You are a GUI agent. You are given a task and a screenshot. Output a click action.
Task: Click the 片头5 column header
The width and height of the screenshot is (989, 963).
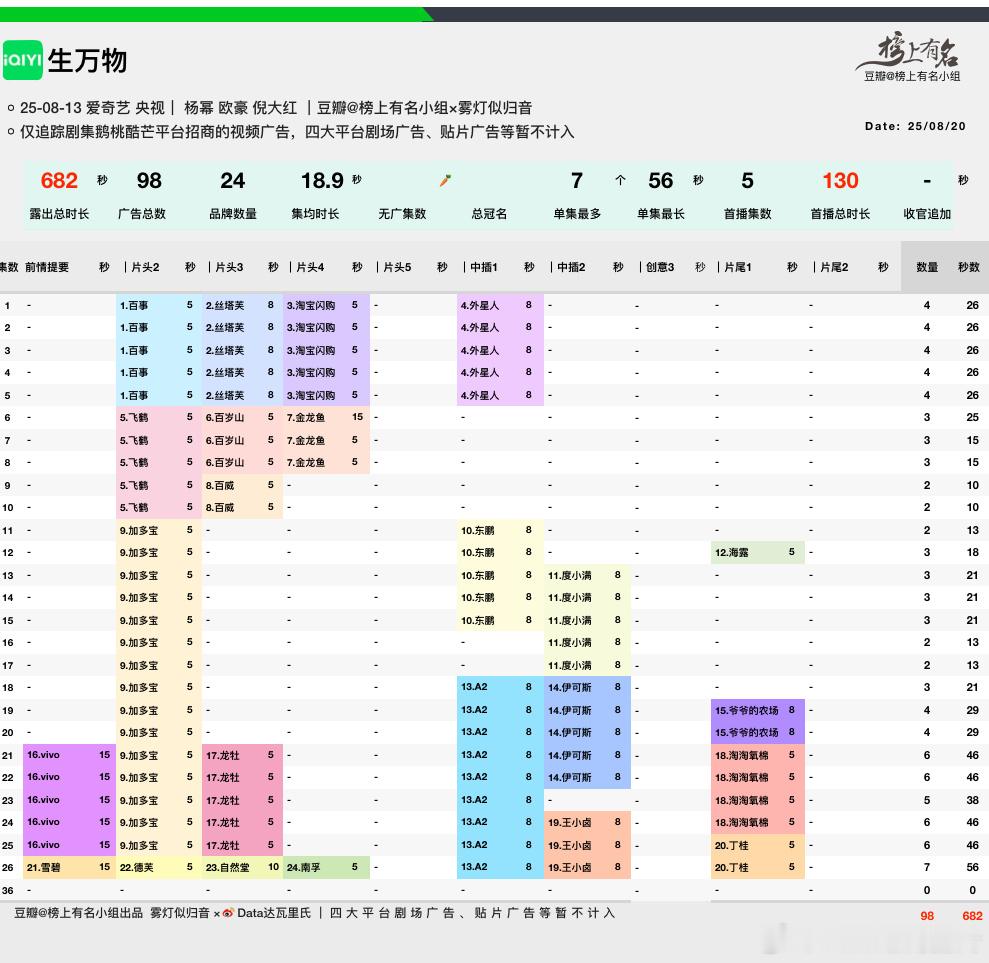pos(397,267)
